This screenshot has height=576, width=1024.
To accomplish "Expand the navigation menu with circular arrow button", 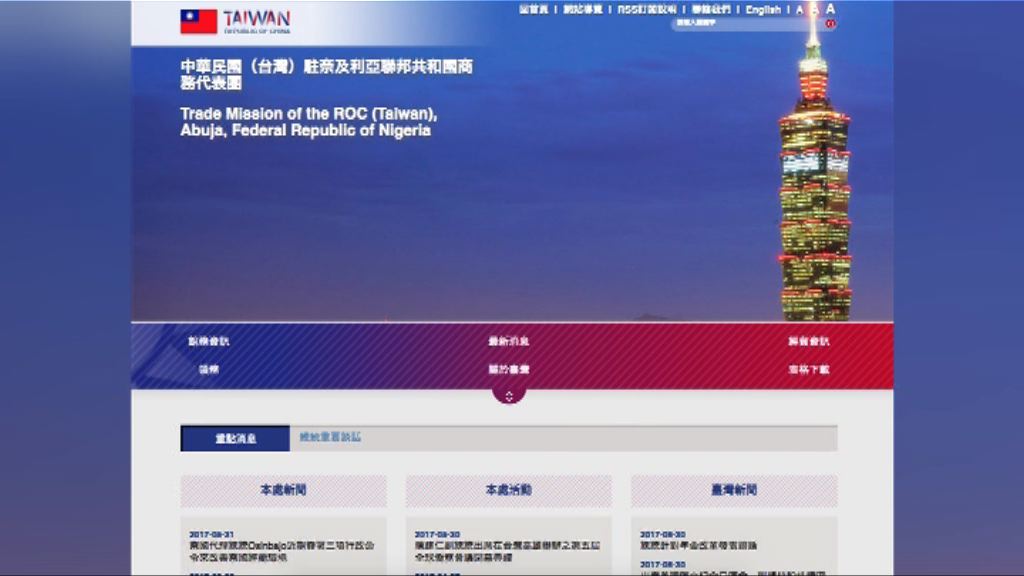I will [509, 395].
